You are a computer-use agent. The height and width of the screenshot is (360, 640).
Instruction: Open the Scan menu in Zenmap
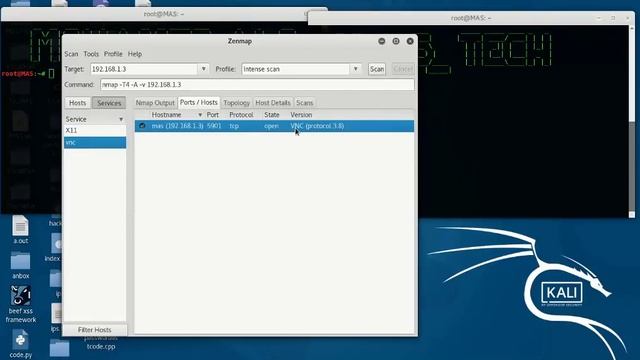tap(71, 54)
